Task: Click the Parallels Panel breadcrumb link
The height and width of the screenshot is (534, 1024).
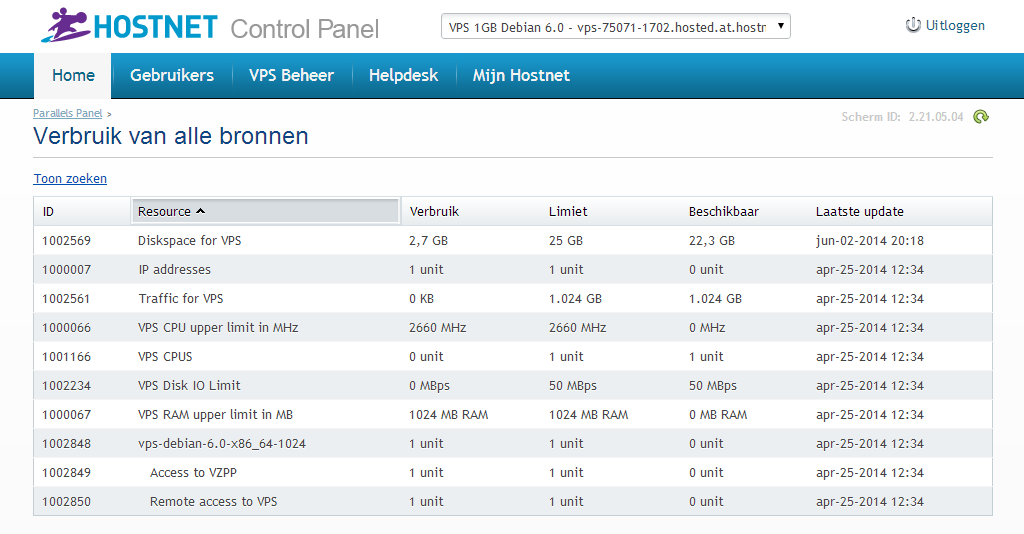Action: pos(68,113)
